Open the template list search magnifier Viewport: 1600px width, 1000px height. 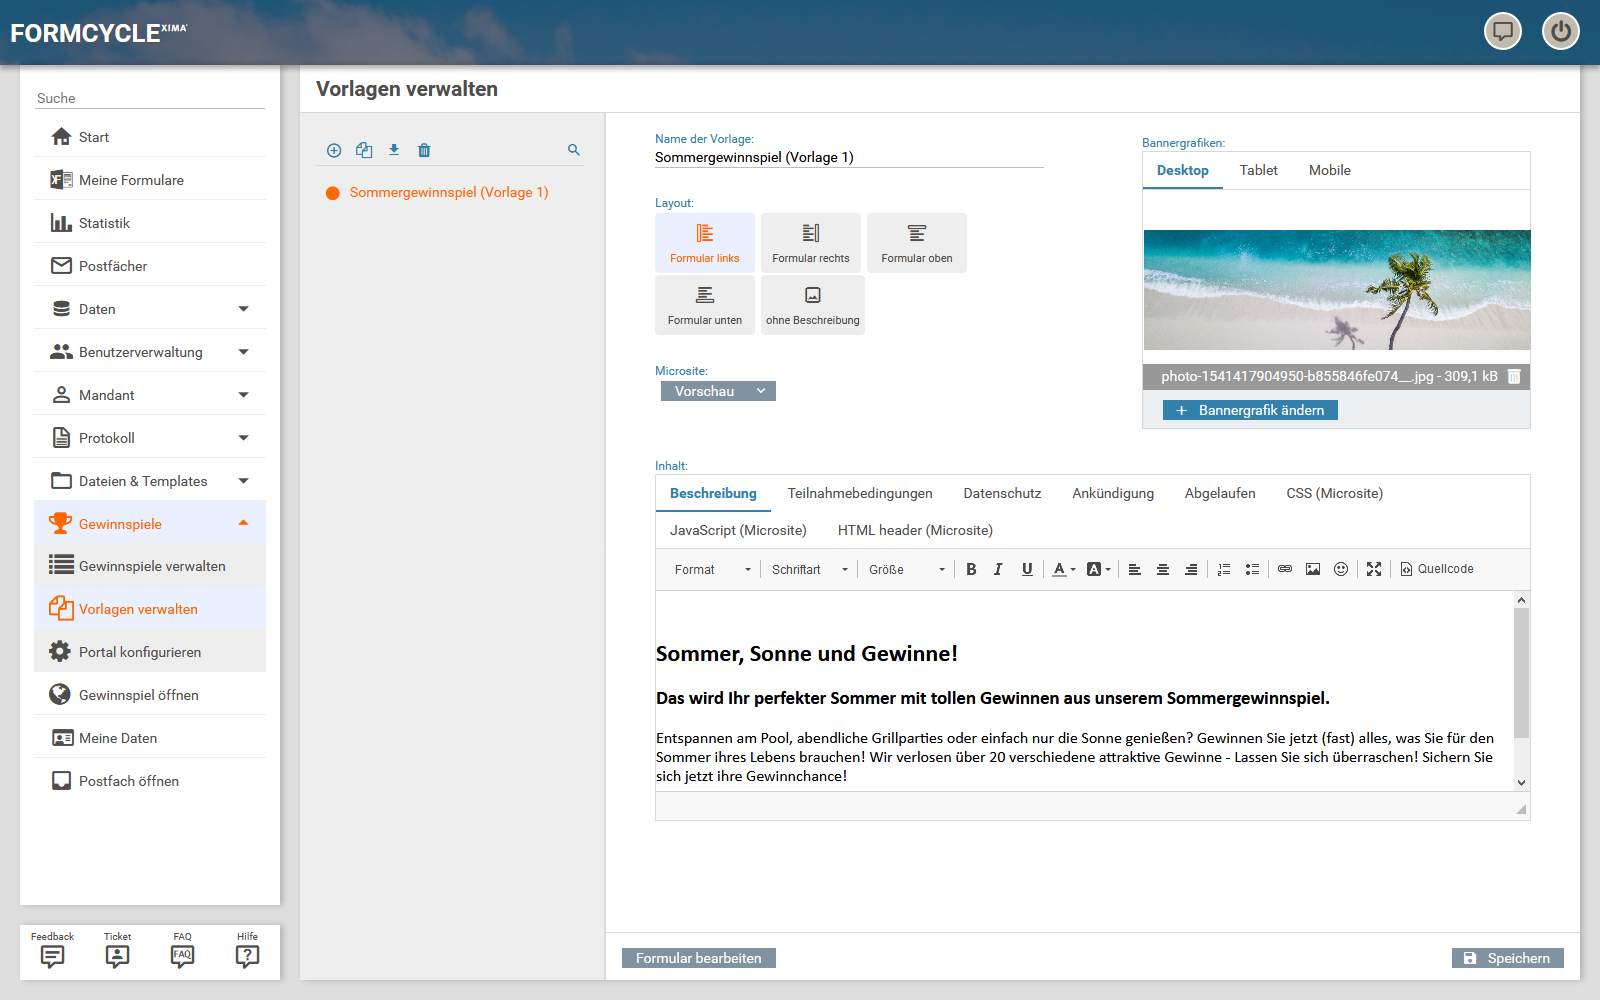[x=574, y=150]
